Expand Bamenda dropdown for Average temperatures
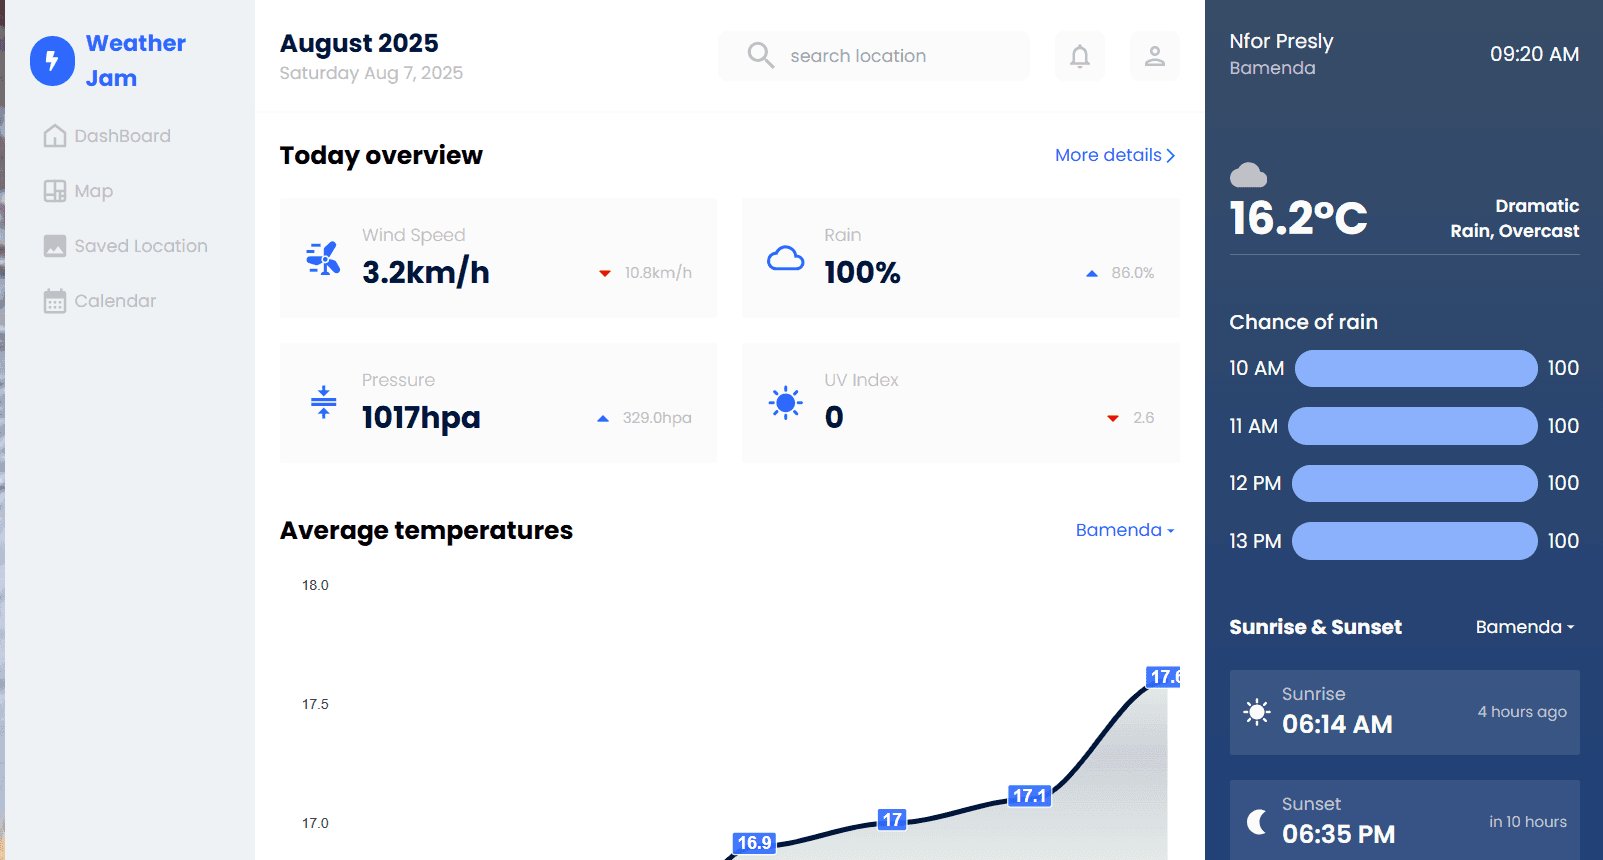 (x=1124, y=530)
